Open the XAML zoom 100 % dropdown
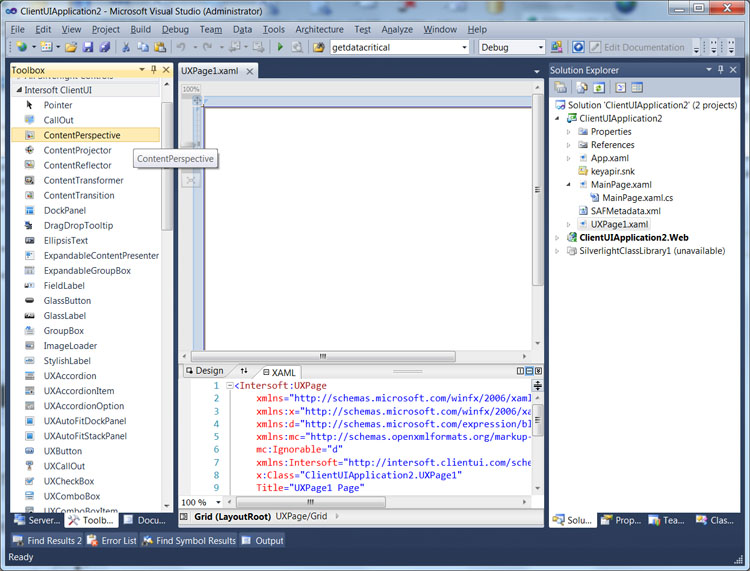The height and width of the screenshot is (571, 750). click(x=218, y=502)
